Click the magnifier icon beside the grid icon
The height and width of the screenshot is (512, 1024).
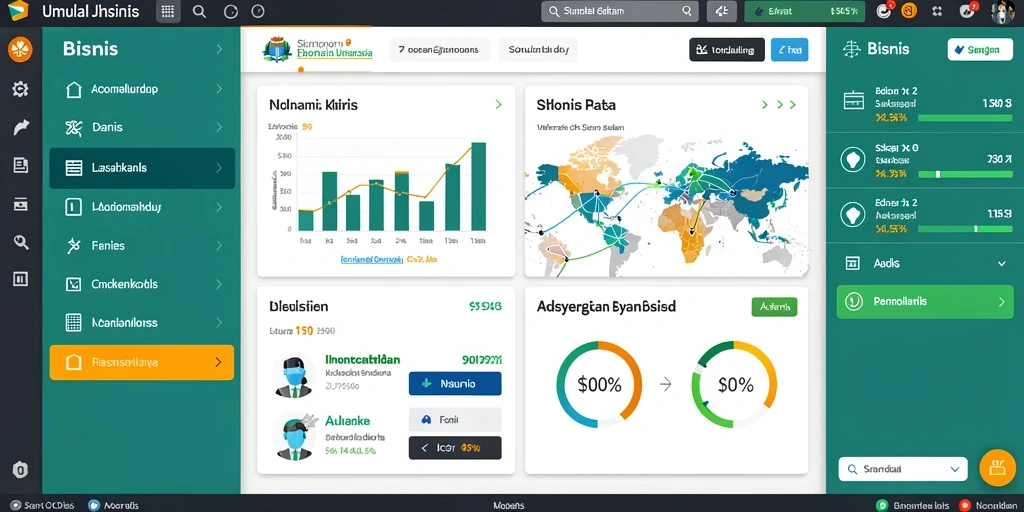(x=200, y=11)
